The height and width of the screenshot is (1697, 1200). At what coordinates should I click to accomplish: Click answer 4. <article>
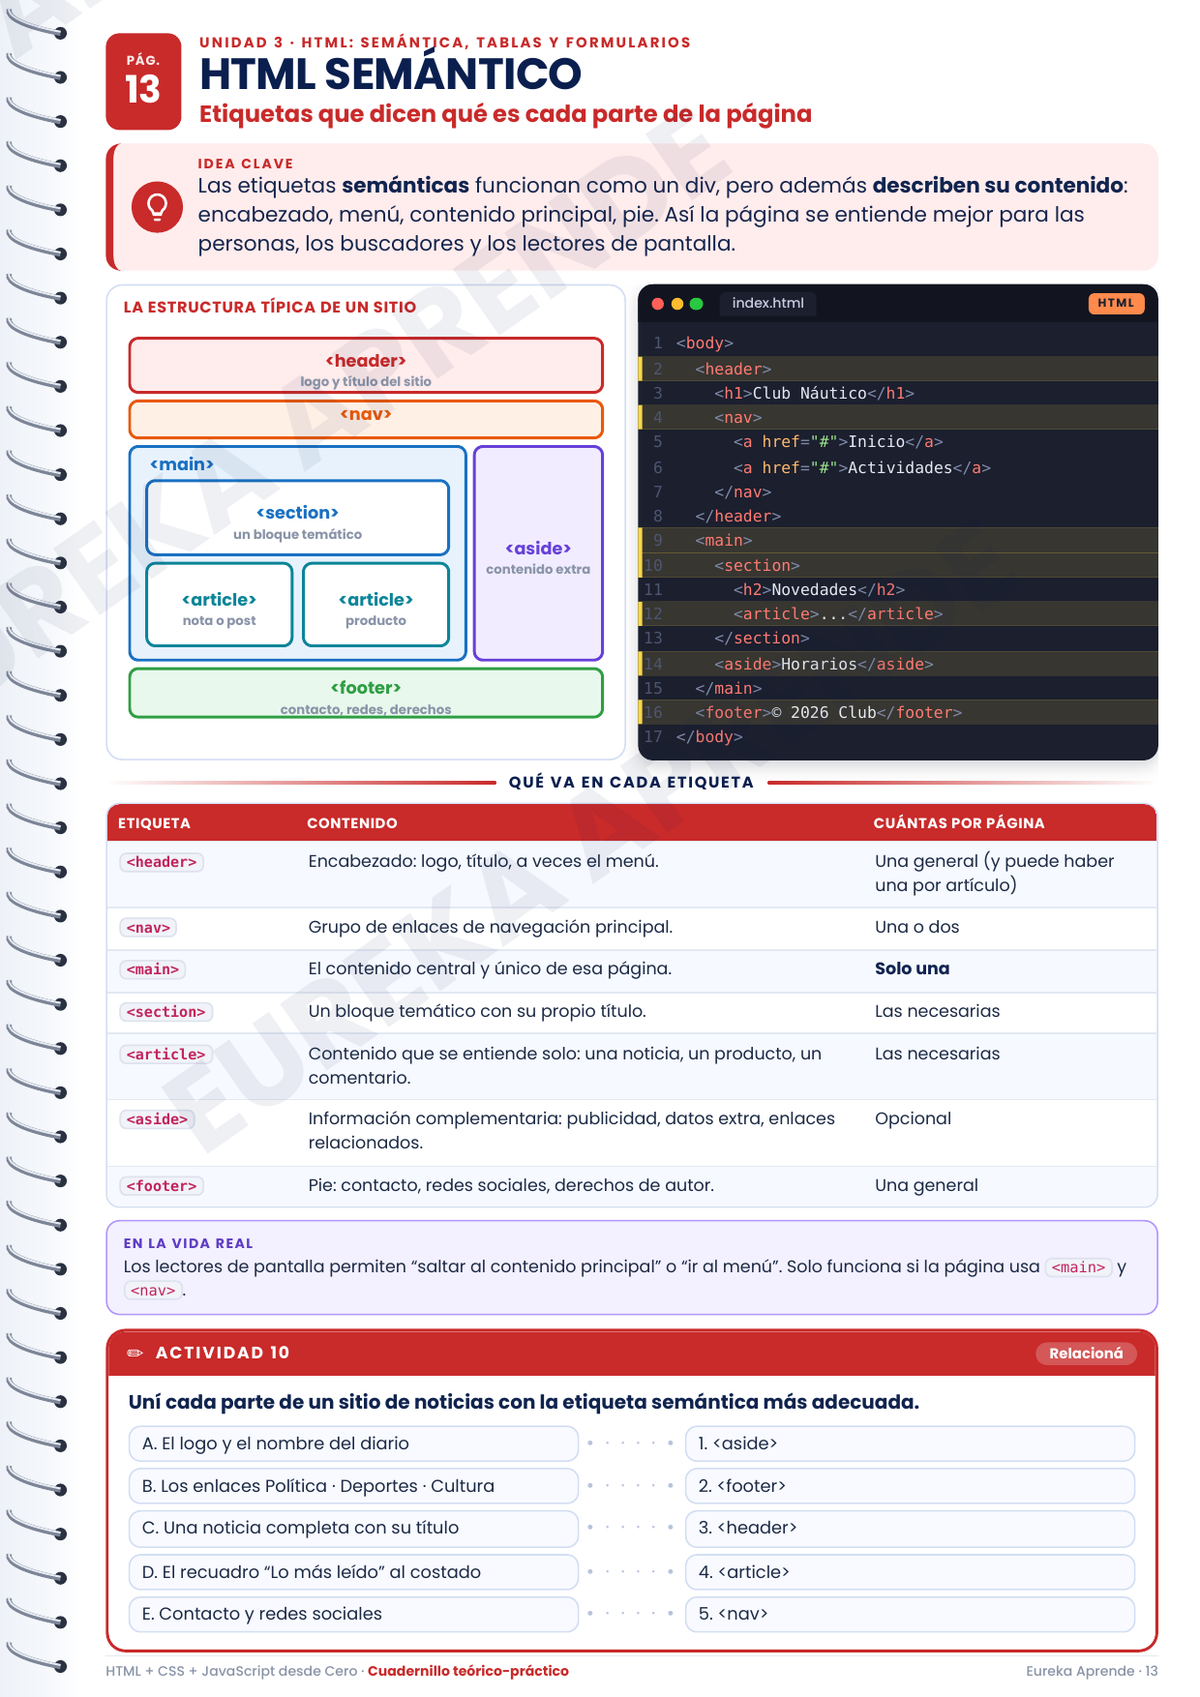coord(910,1572)
